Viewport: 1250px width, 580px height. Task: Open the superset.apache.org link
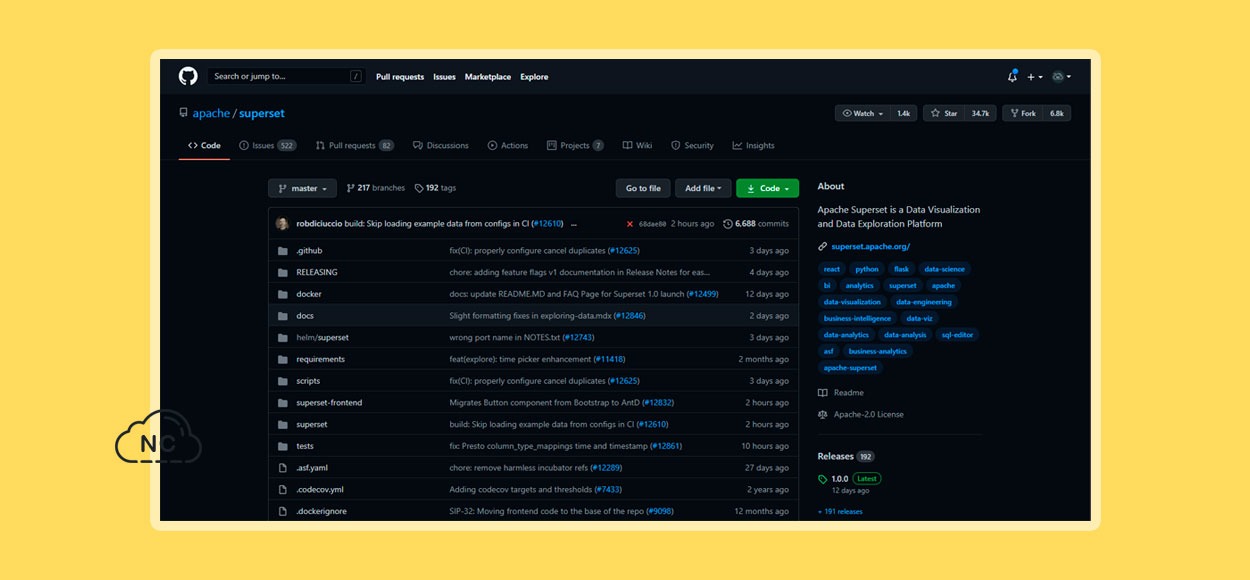click(870, 246)
